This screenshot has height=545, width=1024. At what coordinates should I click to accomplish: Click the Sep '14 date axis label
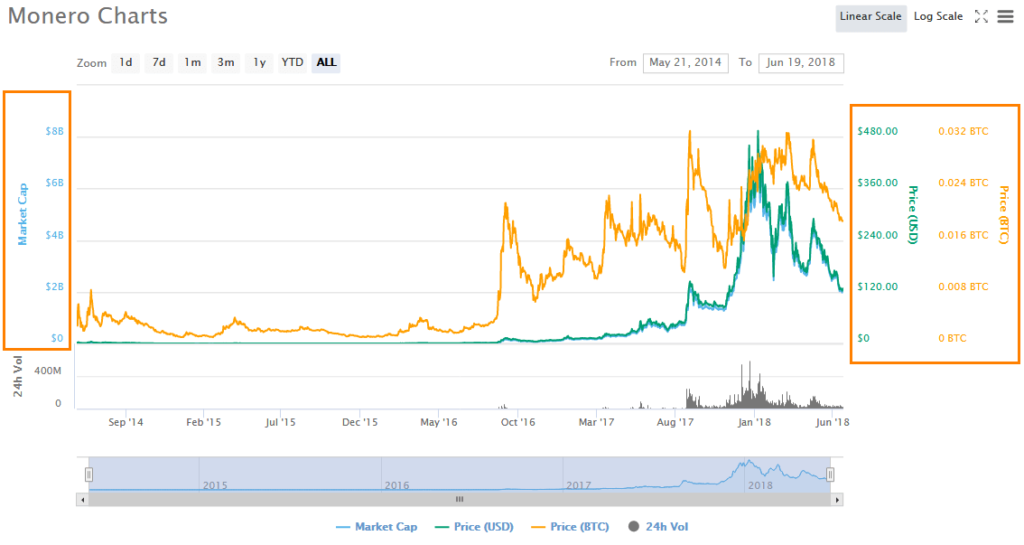tap(125, 422)
